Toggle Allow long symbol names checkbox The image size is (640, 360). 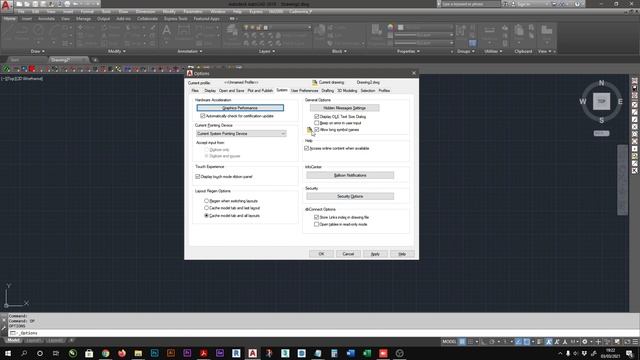pos(316,129)
